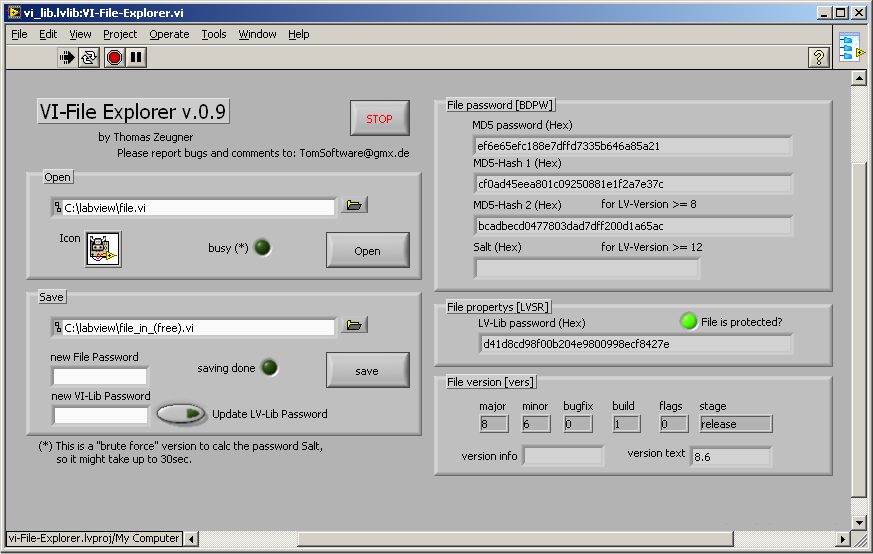Viewport: 873px width, 554px height.
Task: Open the context help question mark icon
Action: coord(818,57)
